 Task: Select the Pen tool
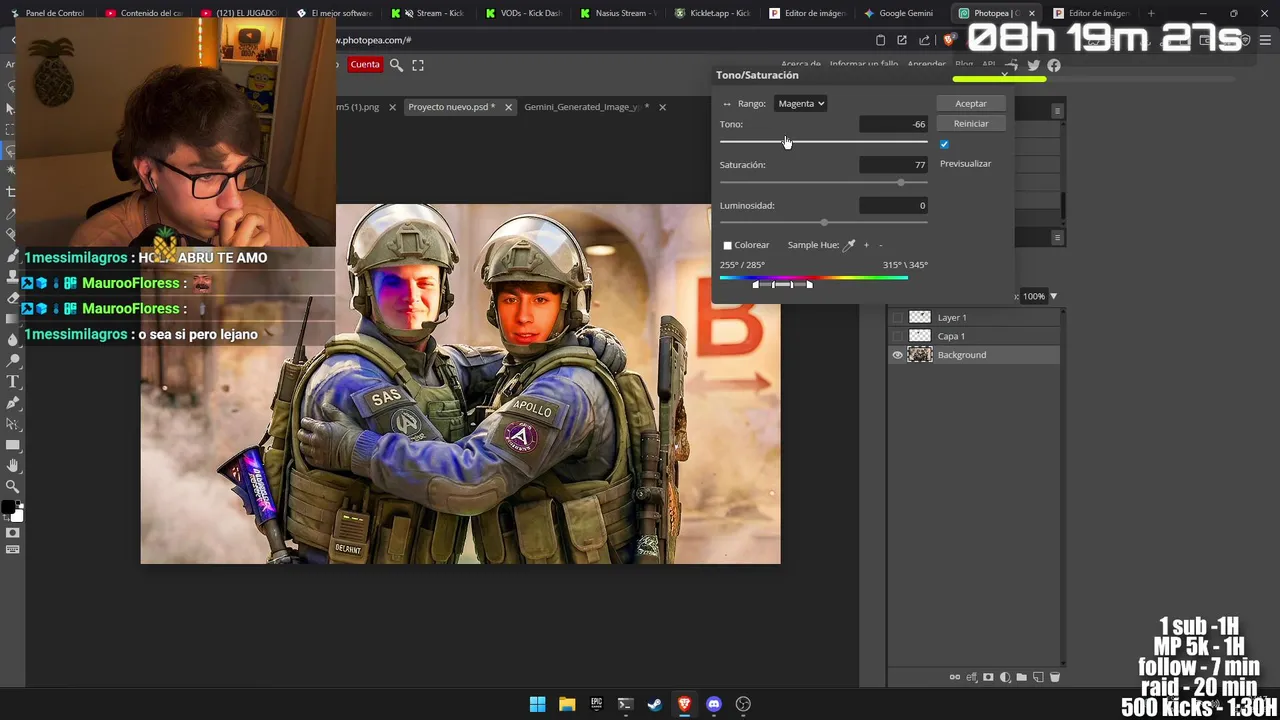[13, 403]
